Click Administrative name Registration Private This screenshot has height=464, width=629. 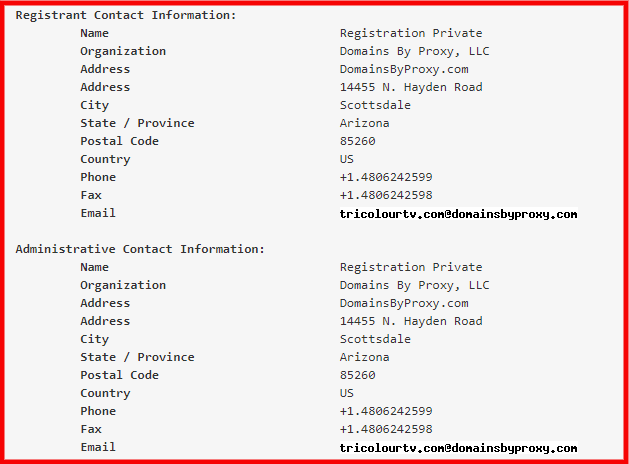click(411, 267)
